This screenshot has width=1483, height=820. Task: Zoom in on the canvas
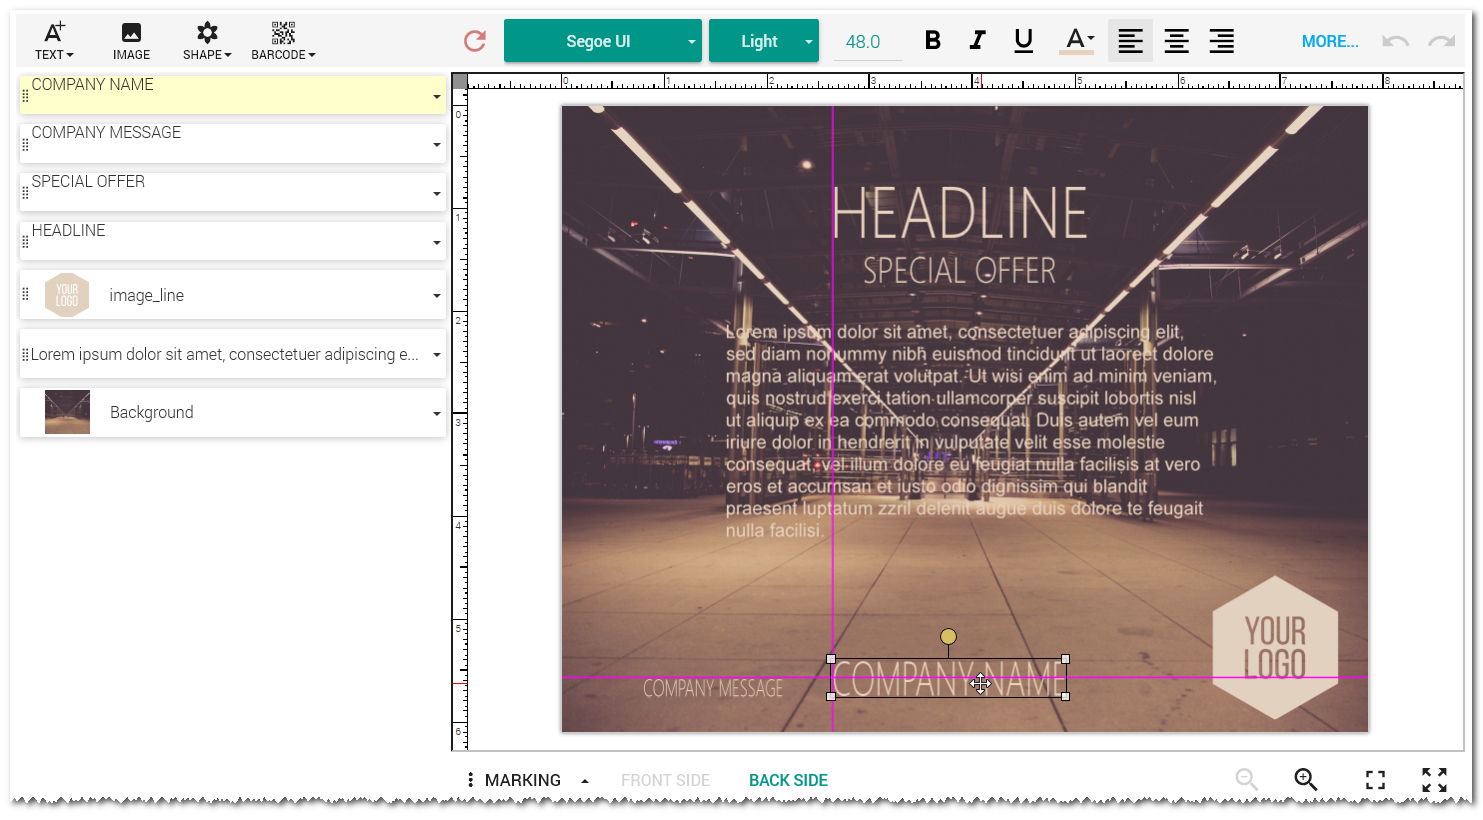pyautogui.click(x=1305, y=779)
